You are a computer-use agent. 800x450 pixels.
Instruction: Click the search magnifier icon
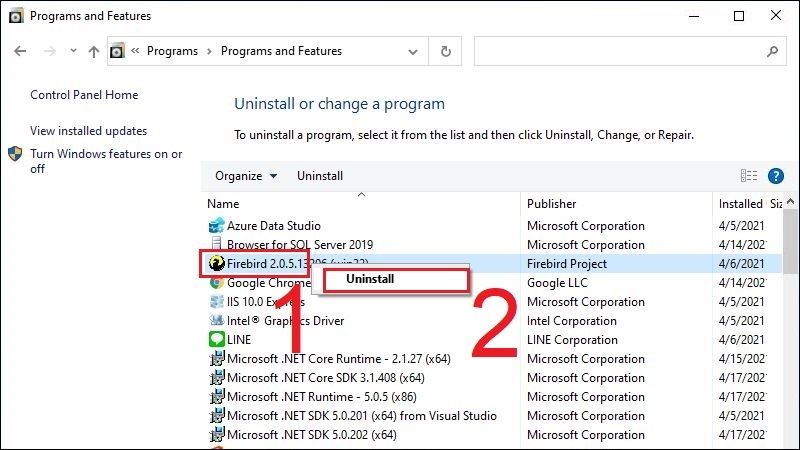click(x=772, y=51)
